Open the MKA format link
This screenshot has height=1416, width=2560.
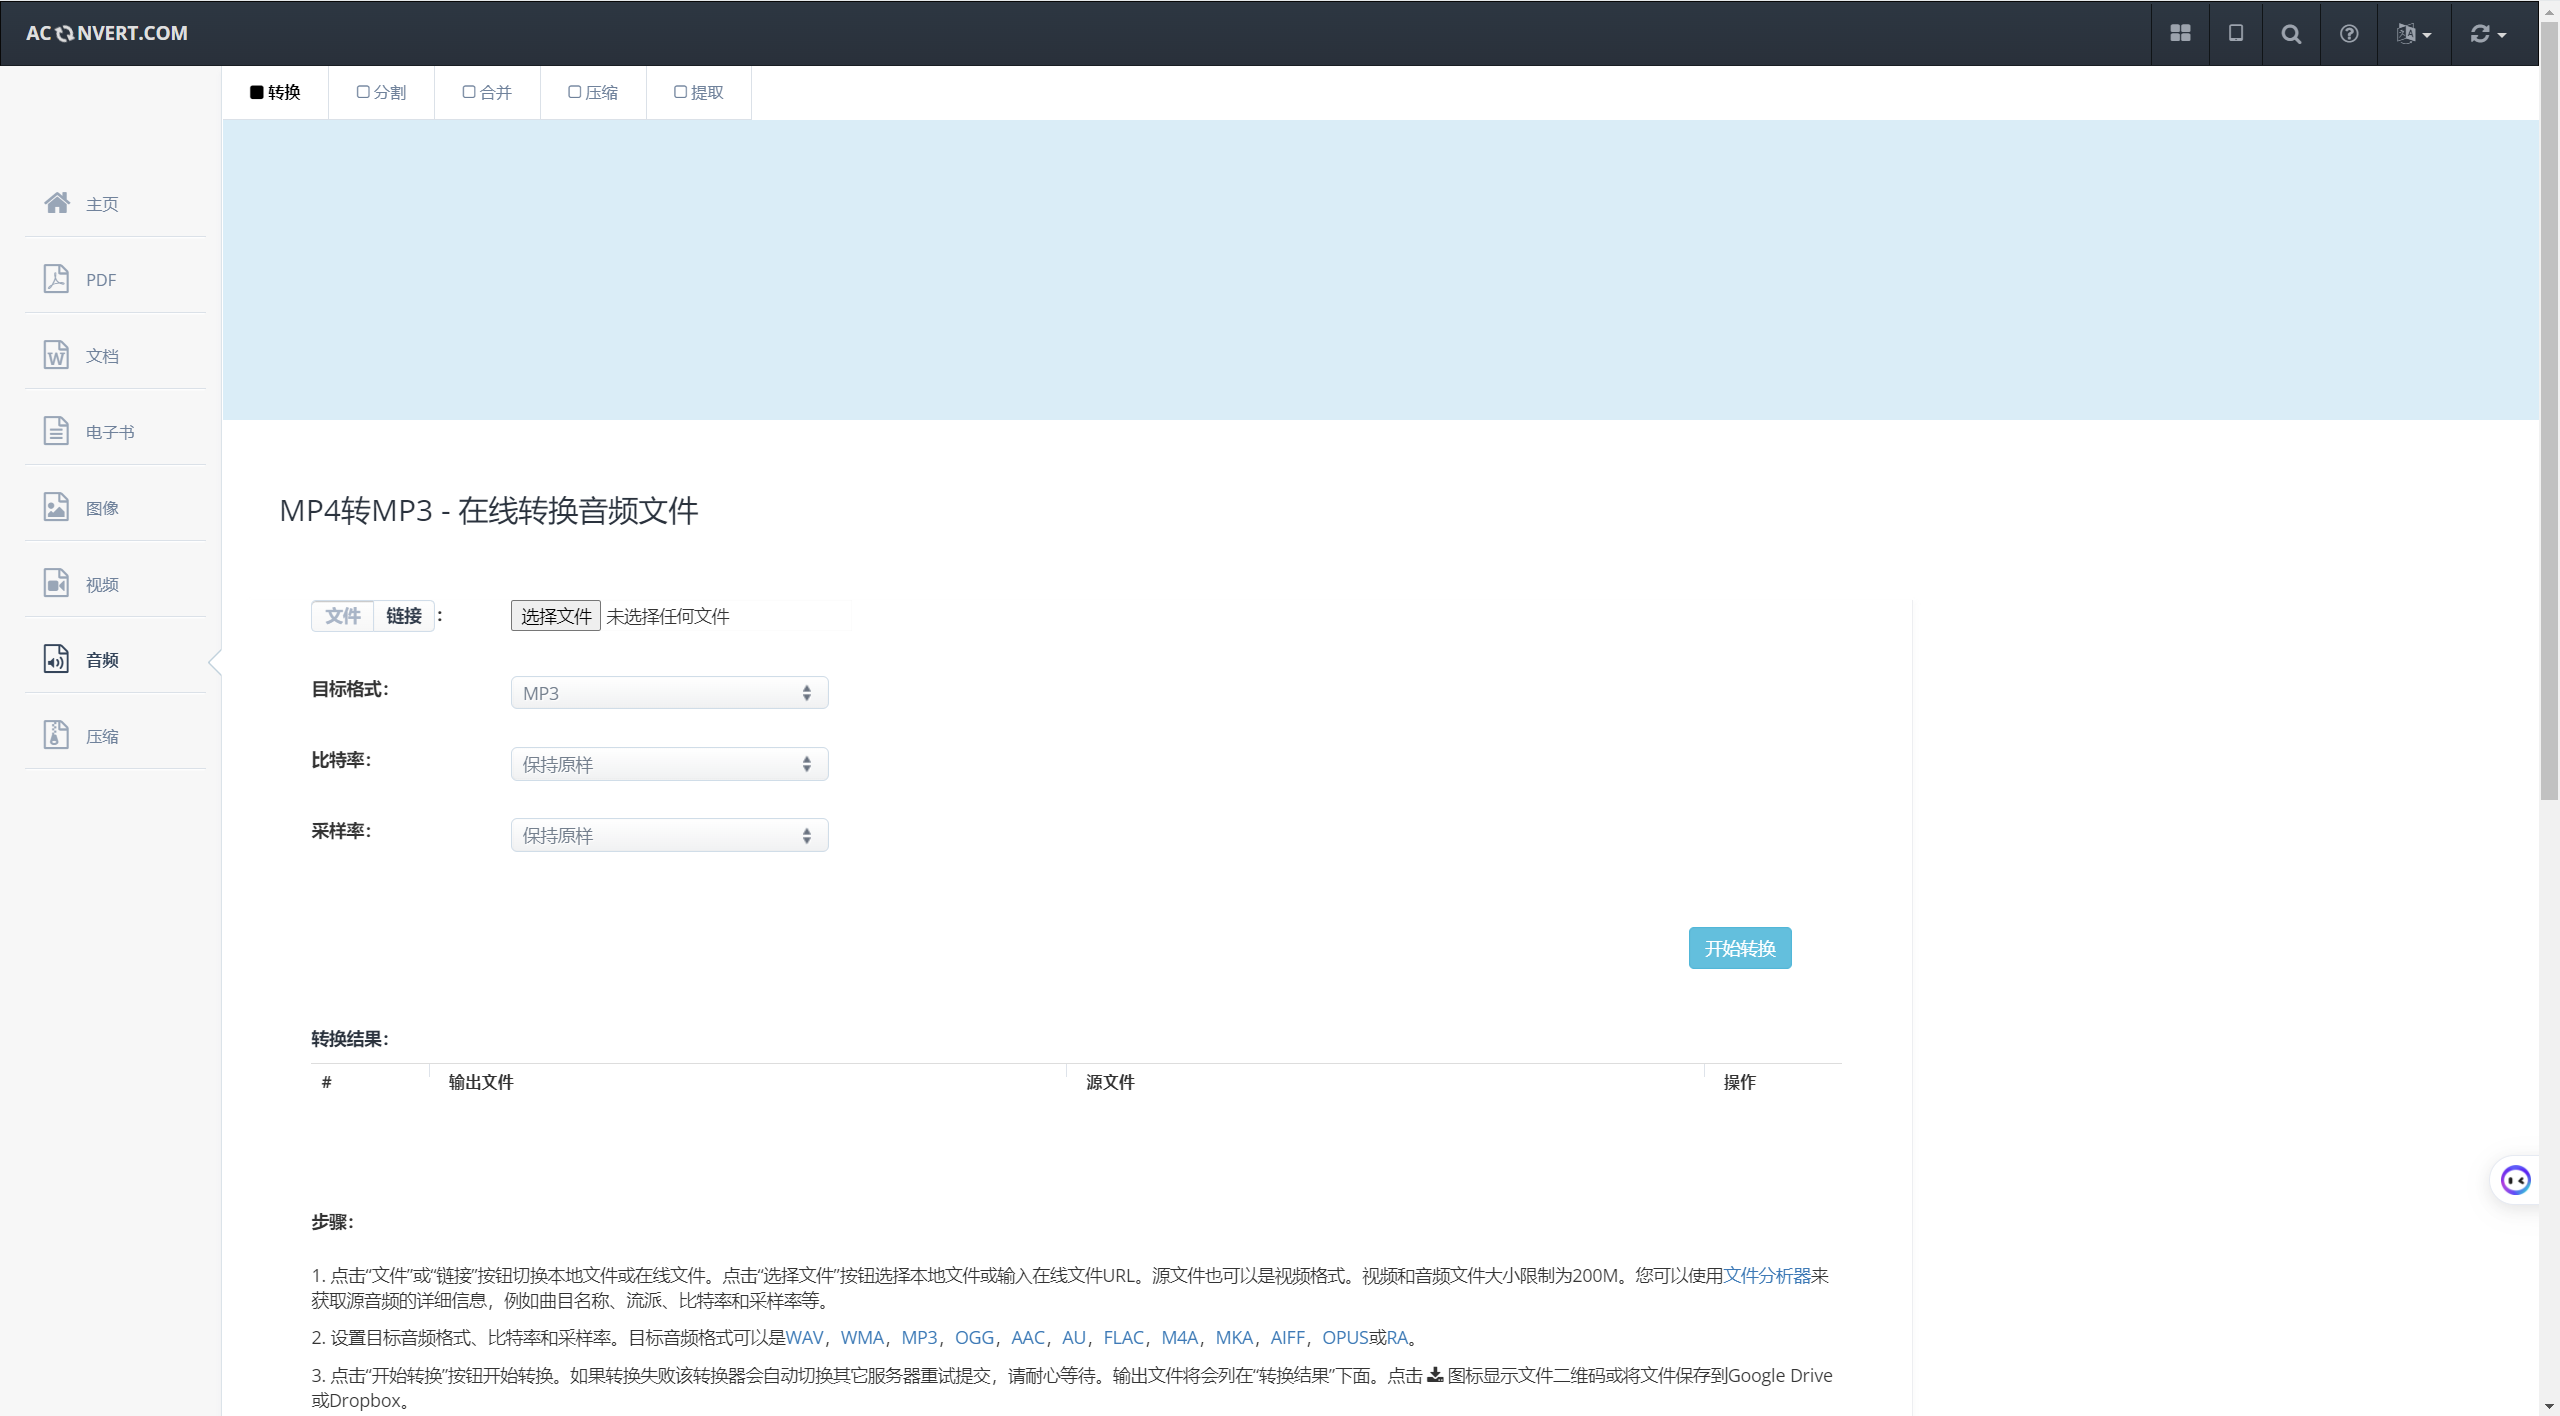(x=1234, y=1337)
